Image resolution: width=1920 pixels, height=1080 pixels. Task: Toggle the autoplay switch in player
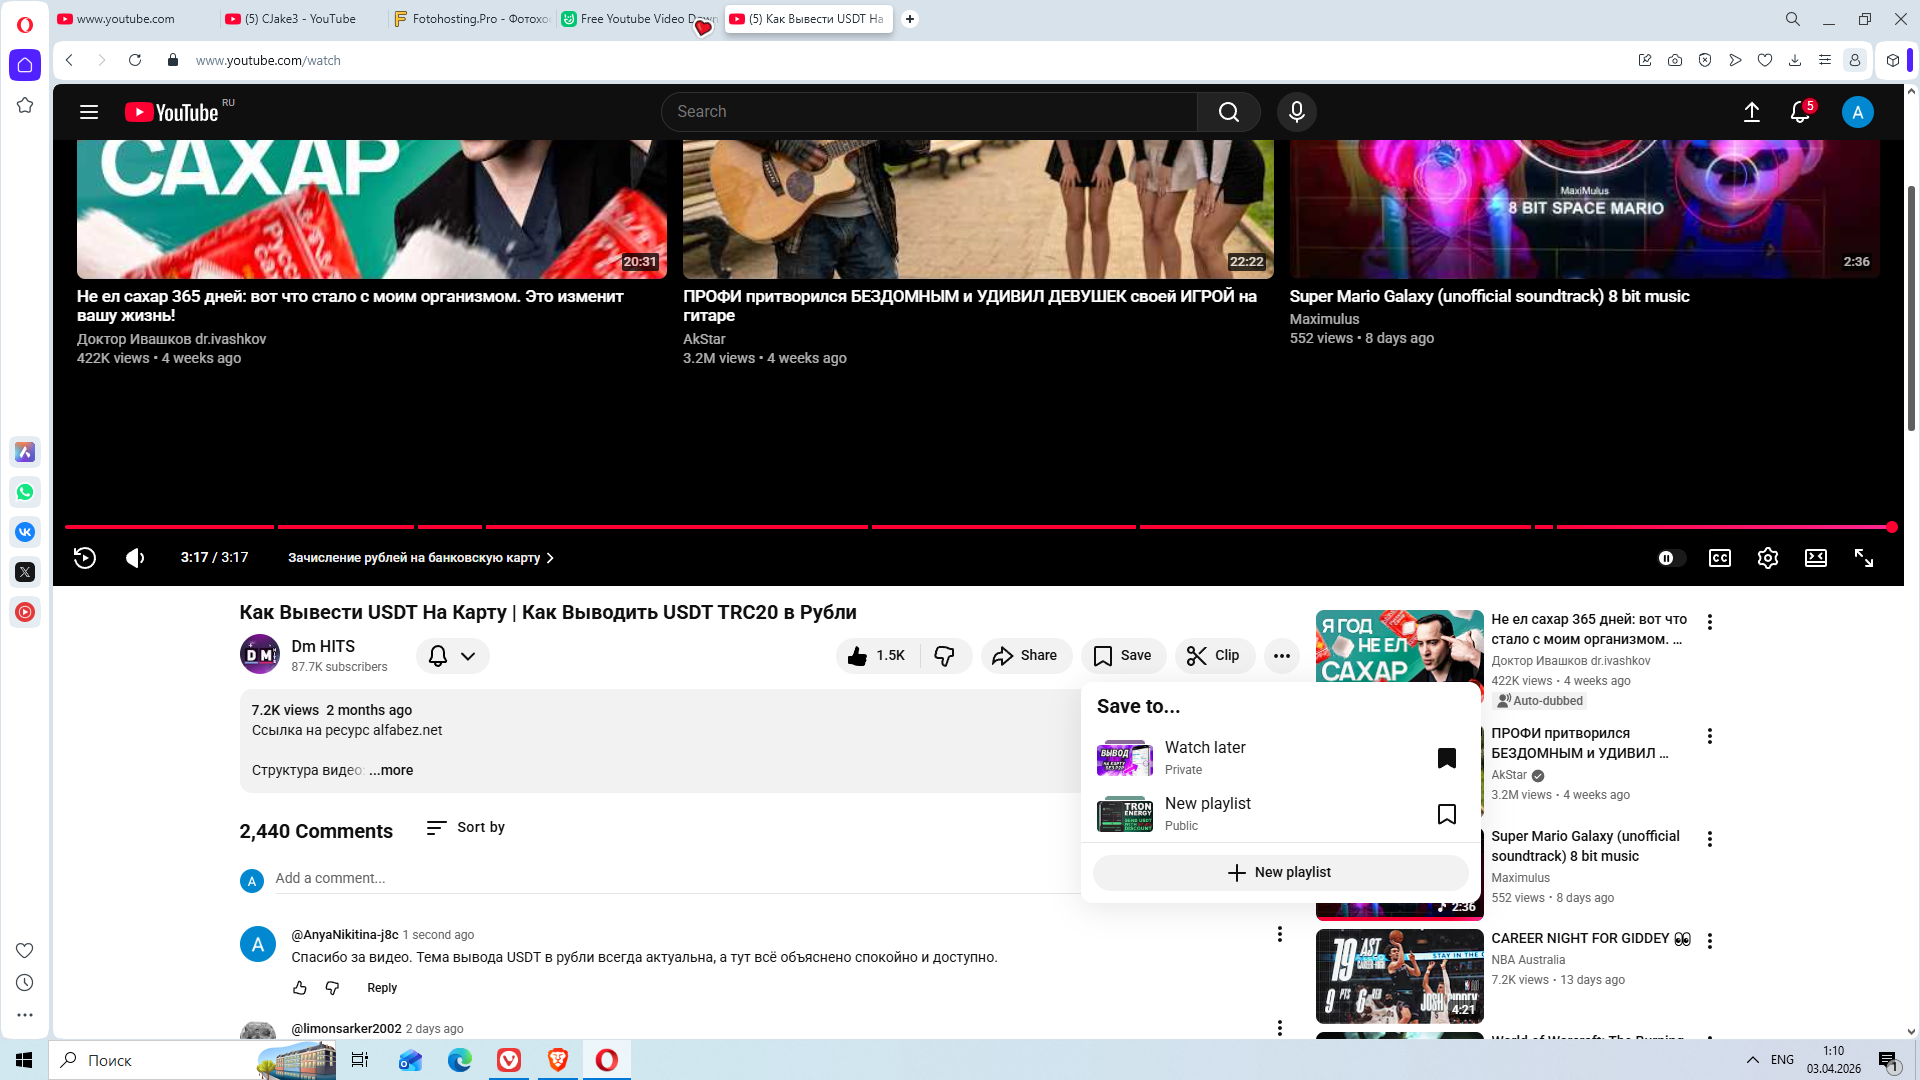[1670, 558]
